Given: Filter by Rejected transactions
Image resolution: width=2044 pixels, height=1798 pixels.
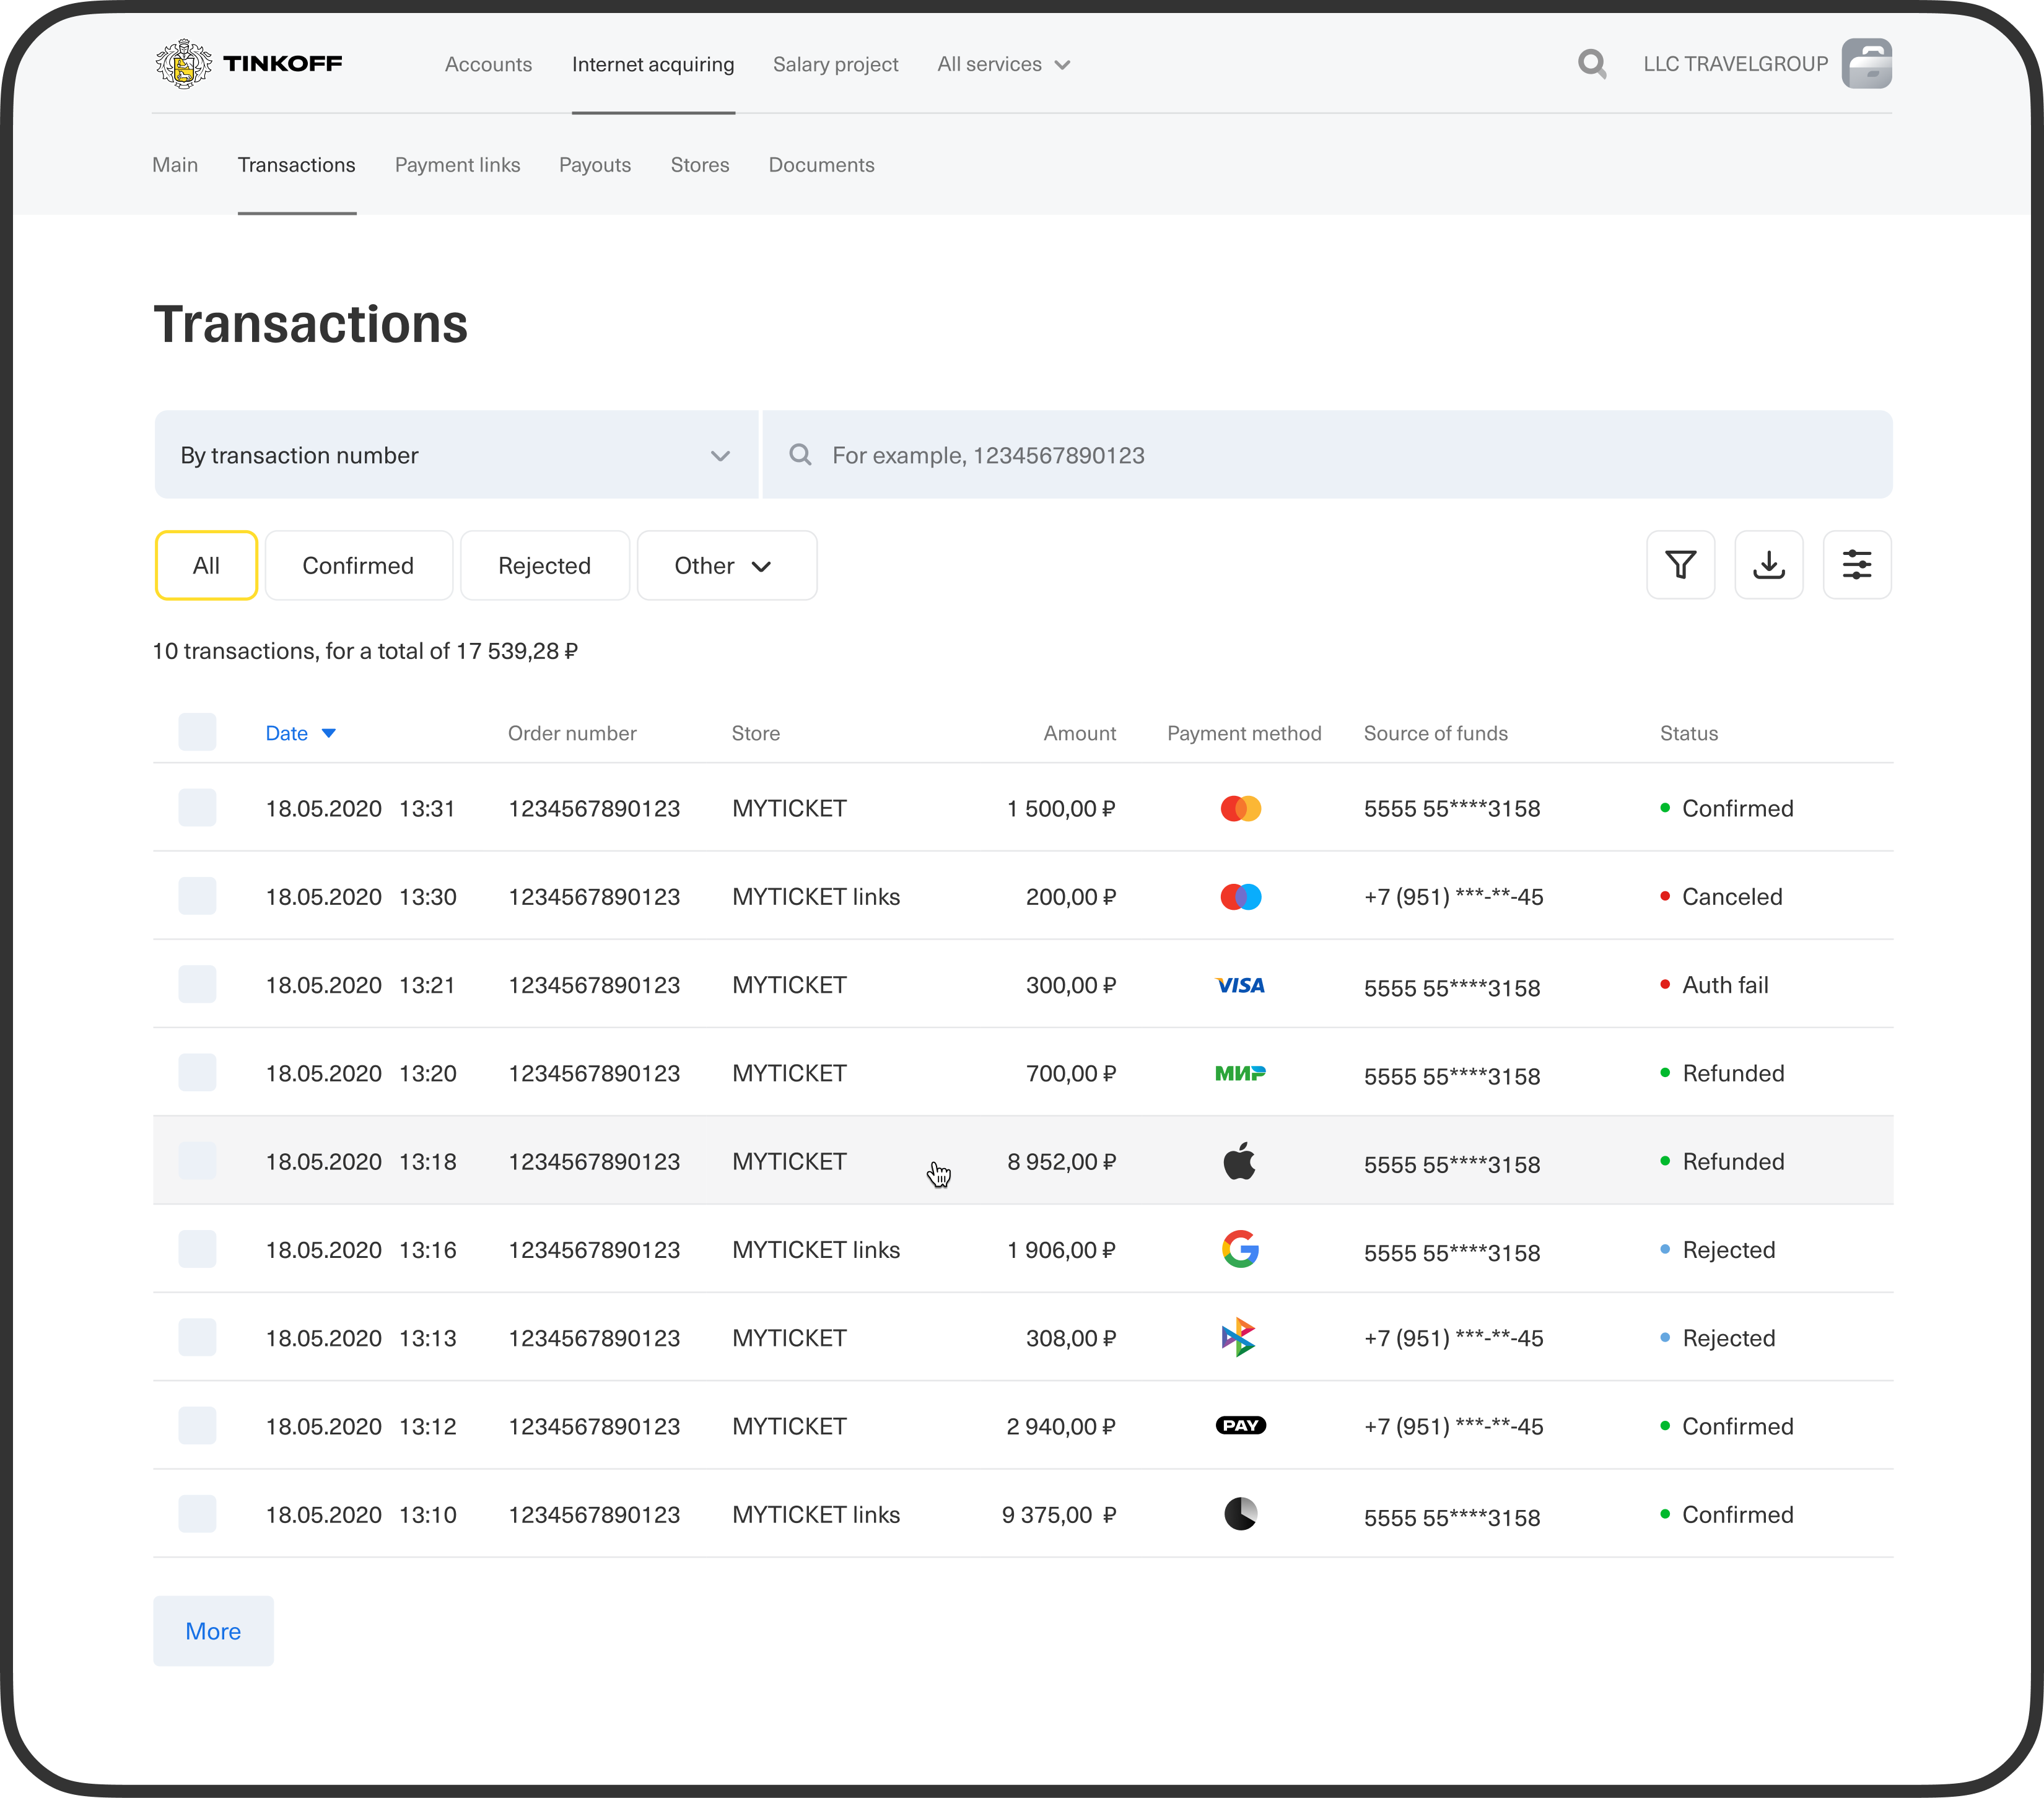Looking at the screenshot, I should pyautogui.click(x=545, y=566).
